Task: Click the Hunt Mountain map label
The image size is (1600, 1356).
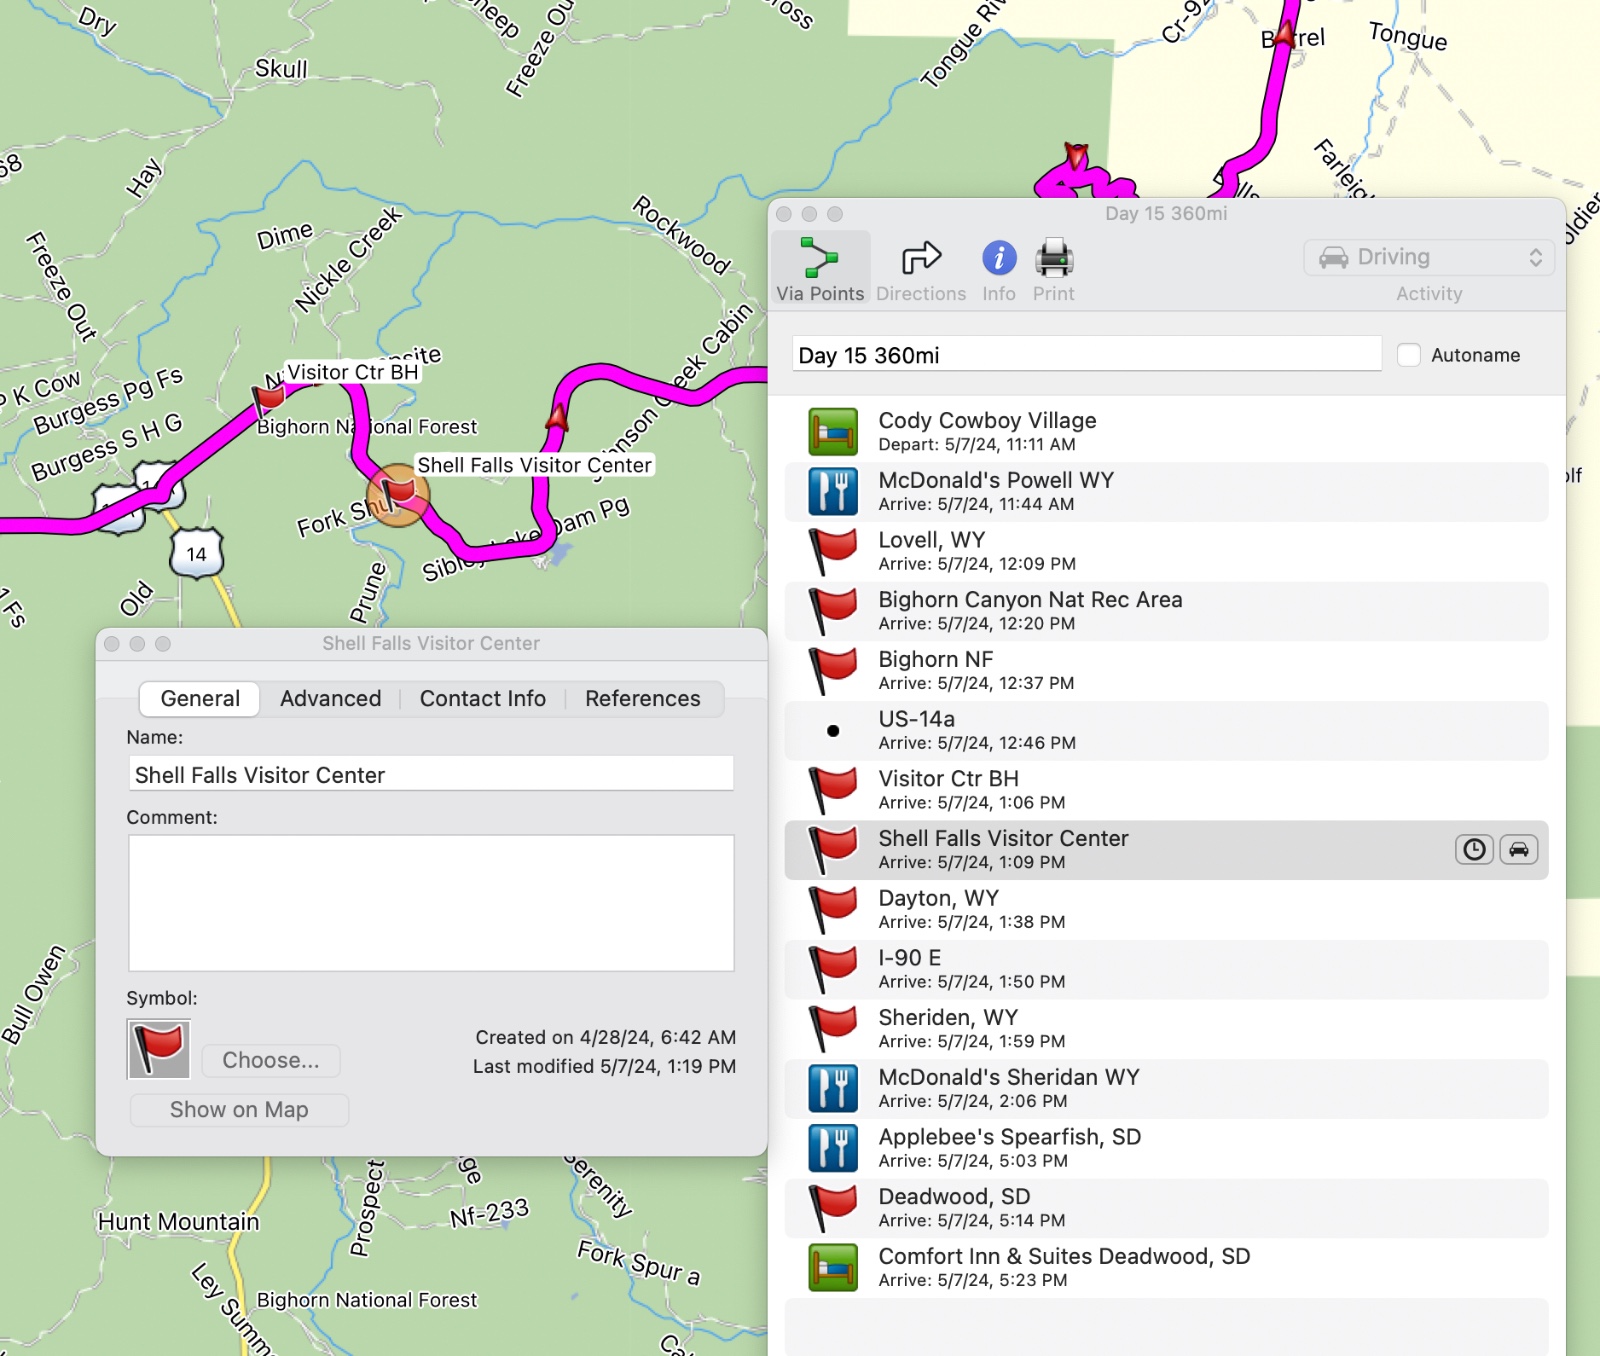Action: [178, 1222]
